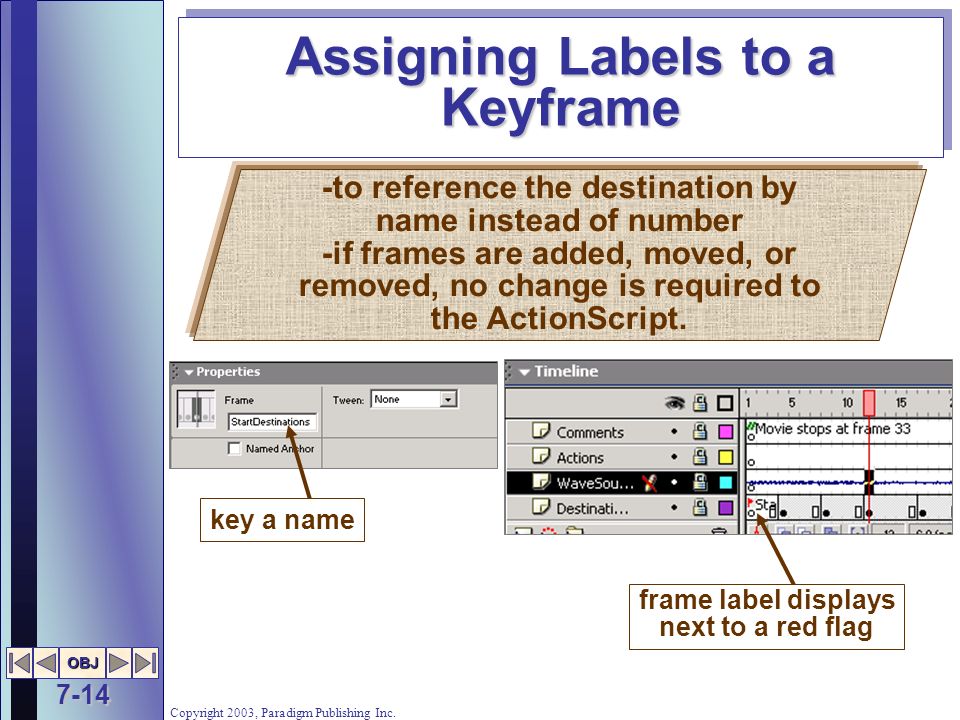This screenshot has width=960, height=720.
Task: Select the WaveSou... layer name
Action: (595, 483)
